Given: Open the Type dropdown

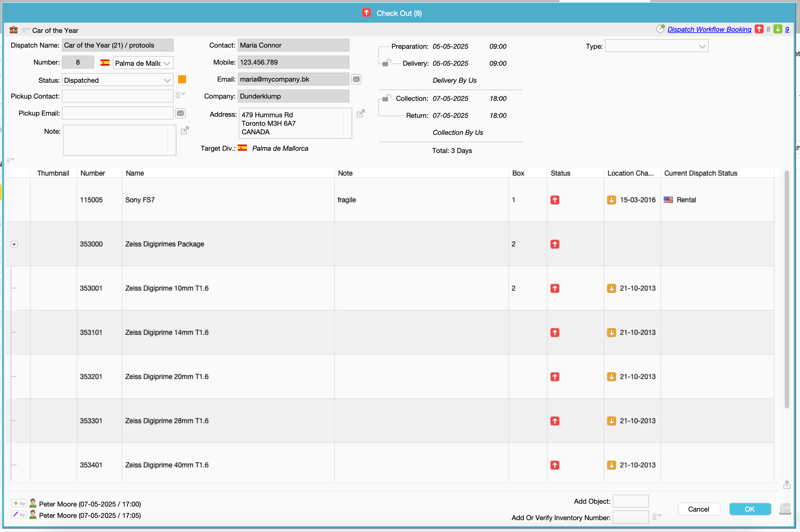Looking at the screenshot, I should (x=657, y=46).
